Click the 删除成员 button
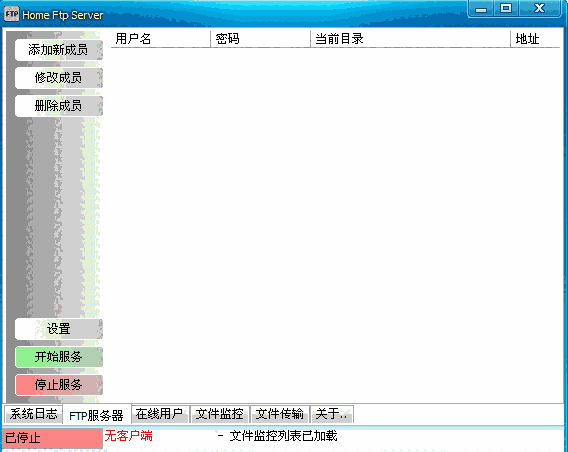 click(59, 106)
